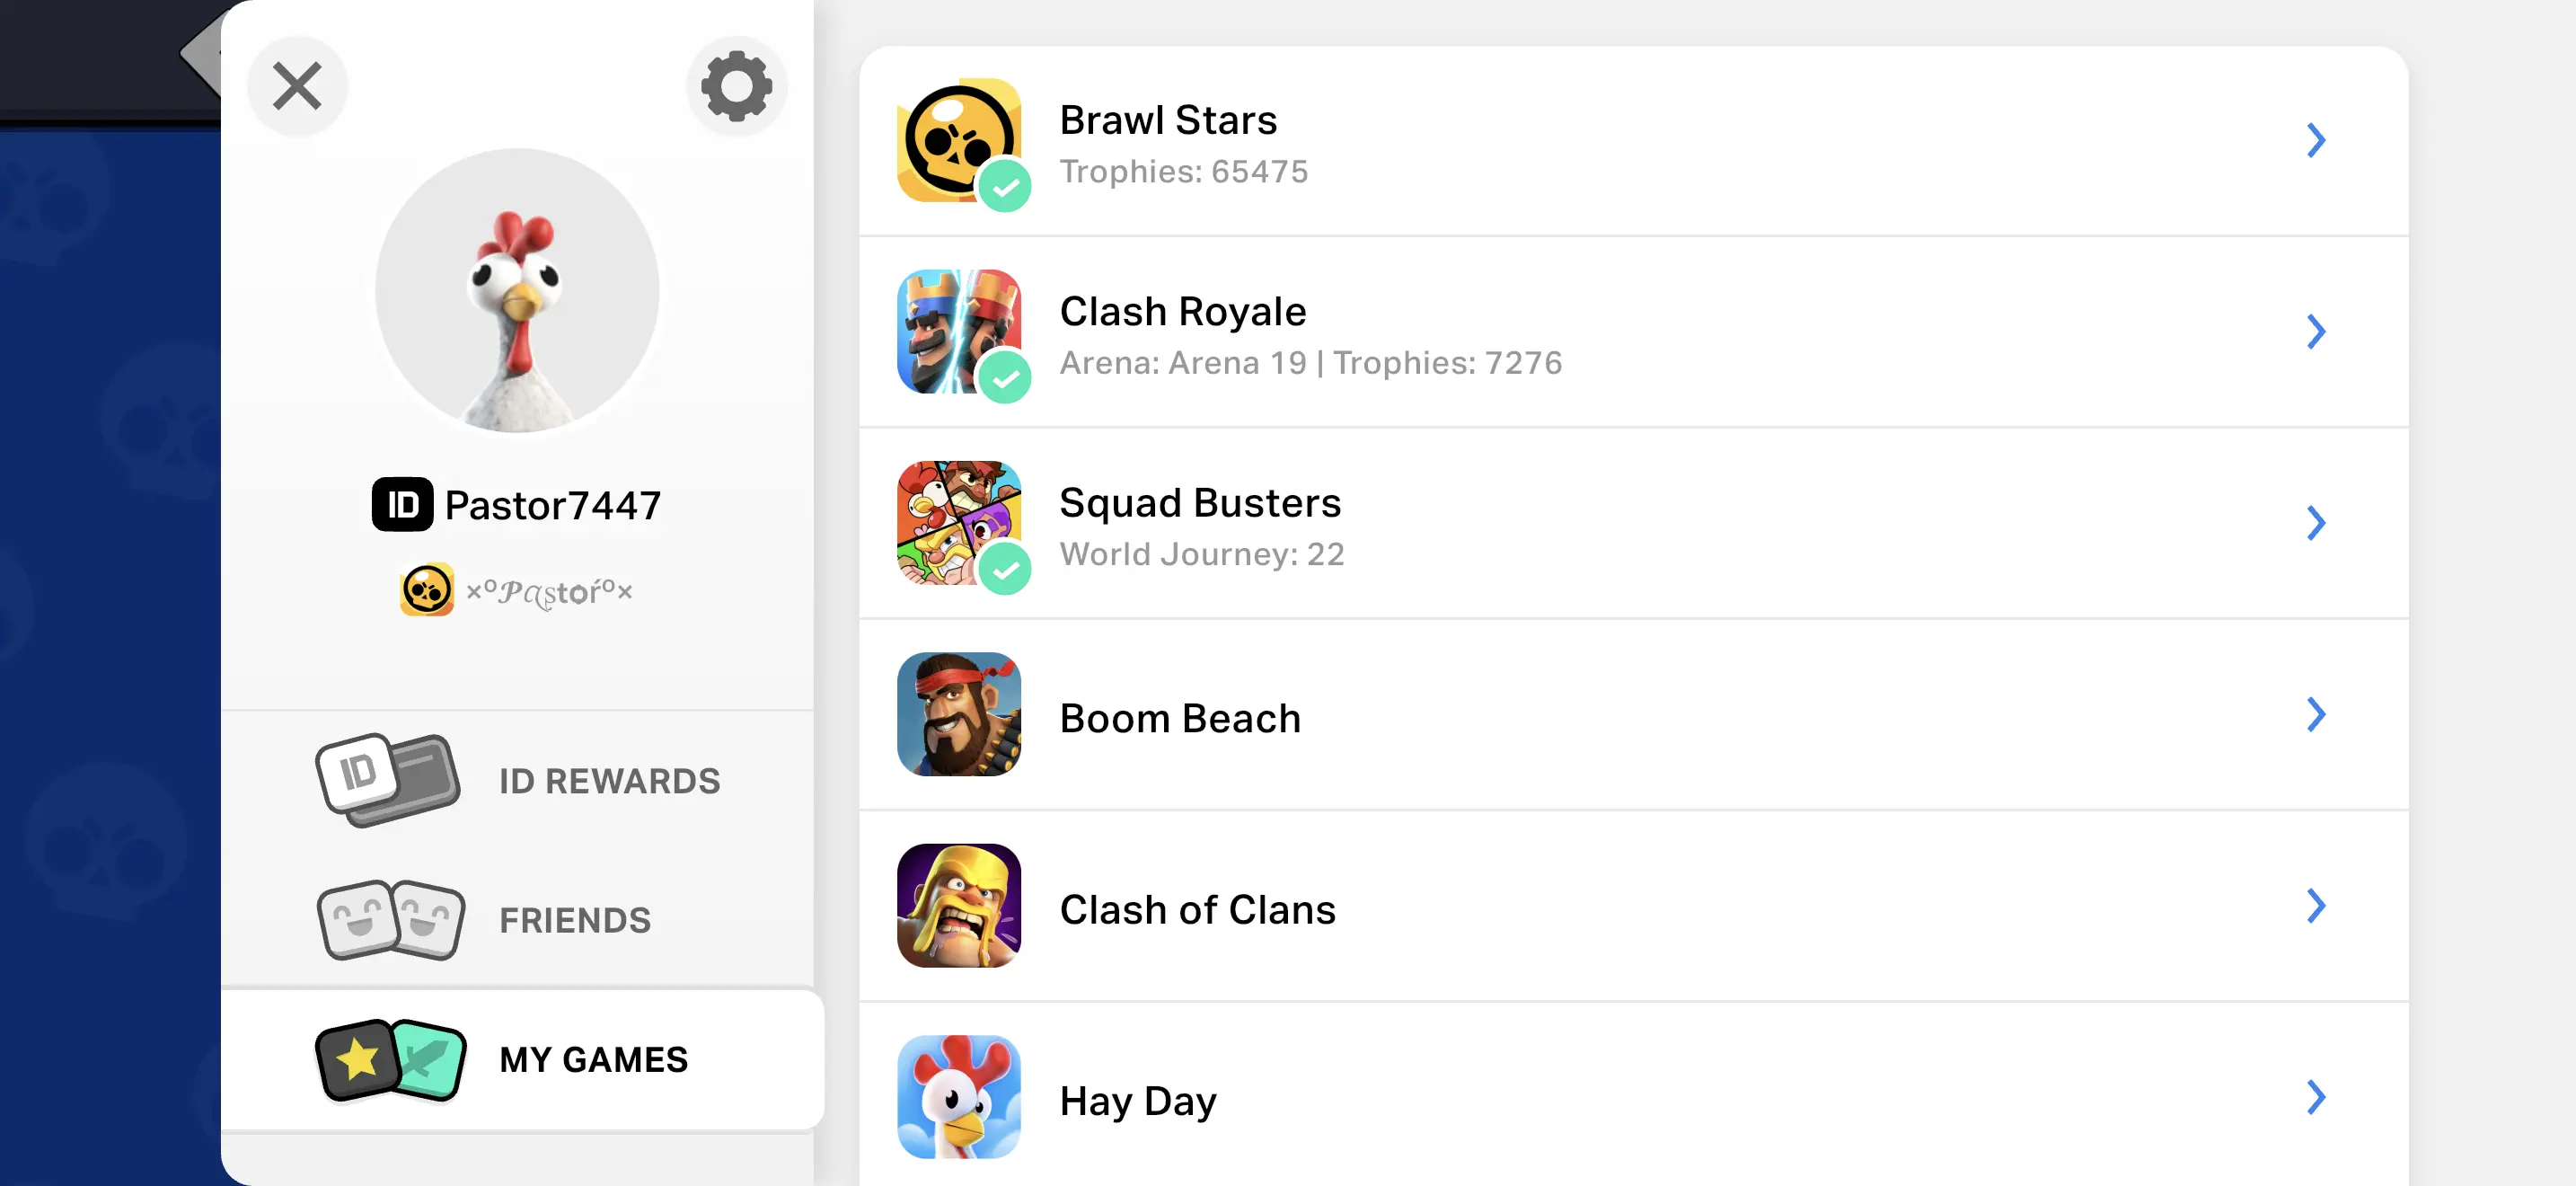The width and height of the screenshot is (2576, 1186).
Task: Click the Boom Beach game icon
Action: coord(958,714)
